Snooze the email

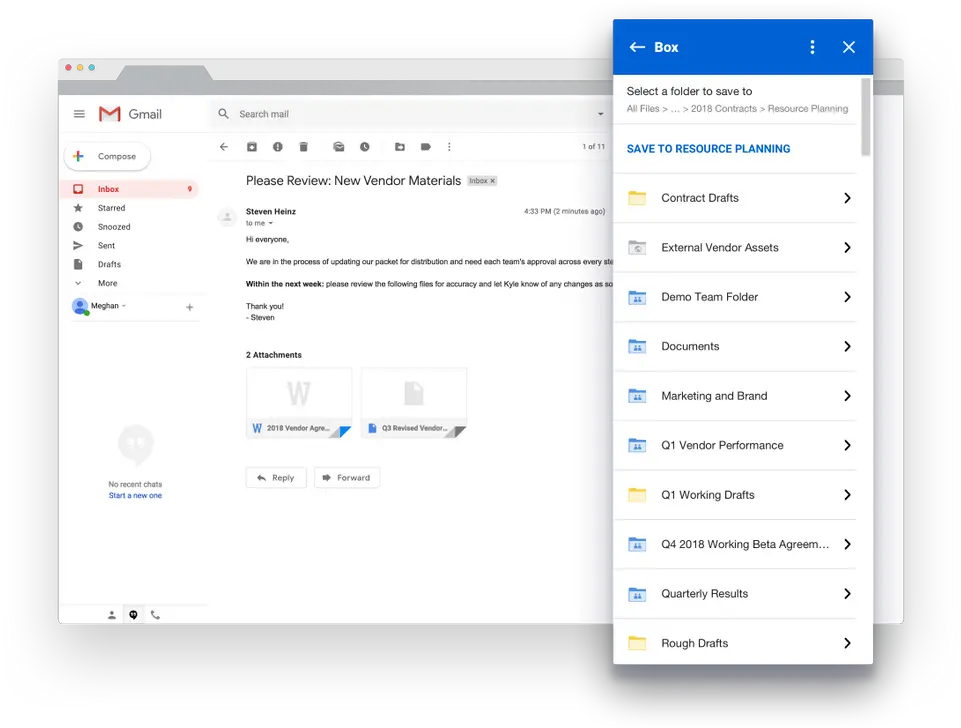click(365, 147)
